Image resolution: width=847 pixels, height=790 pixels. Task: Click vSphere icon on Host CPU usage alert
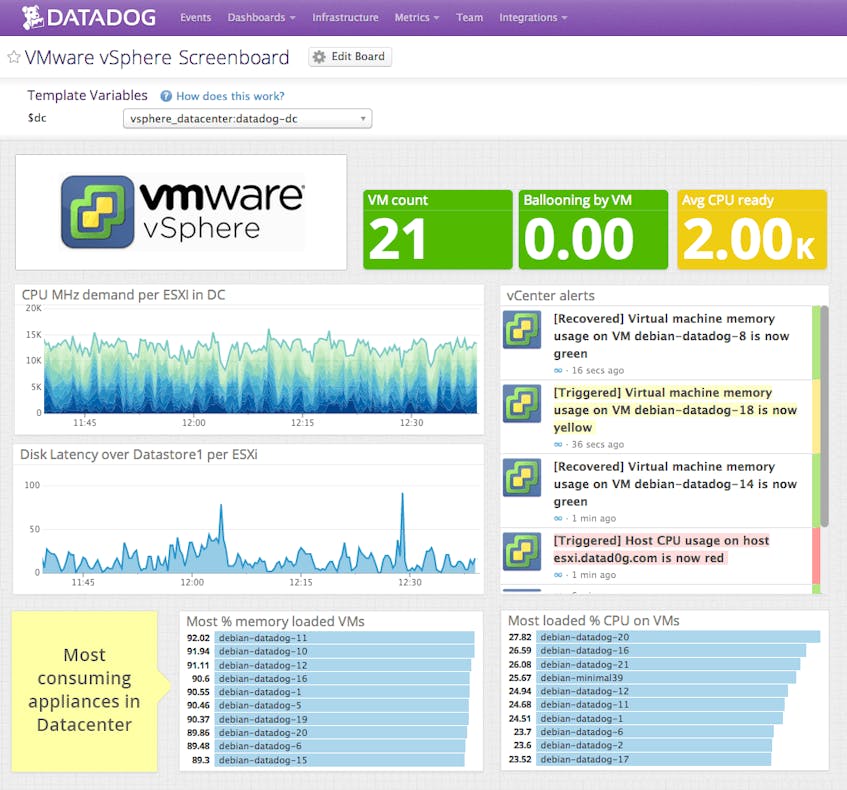[x=522, y=552]
